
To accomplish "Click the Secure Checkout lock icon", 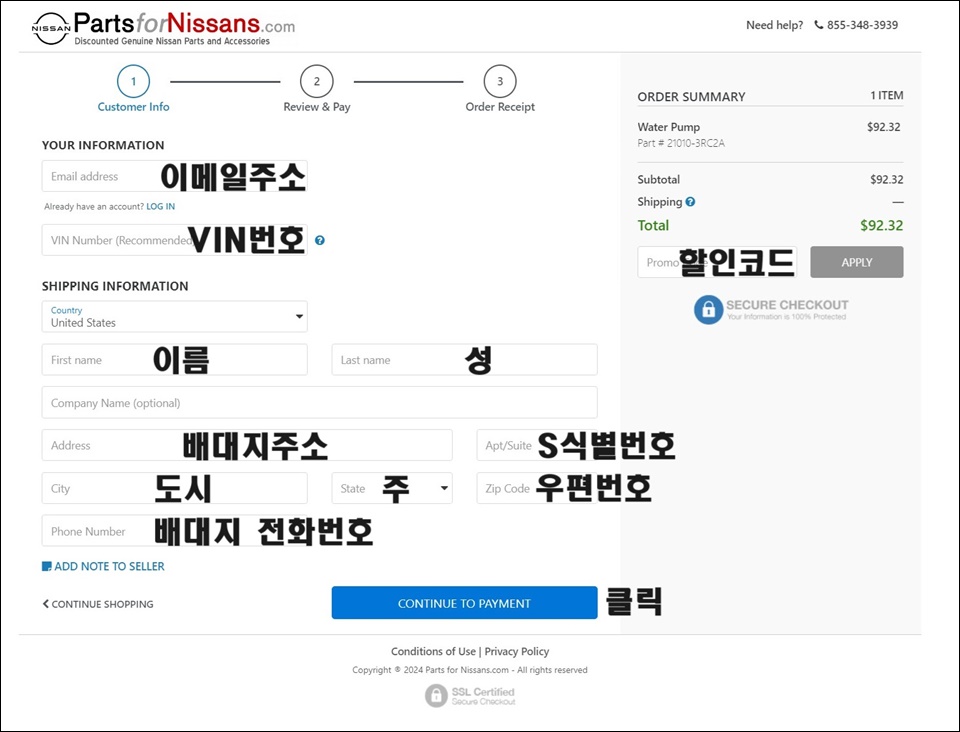I will tap(708, 310).
